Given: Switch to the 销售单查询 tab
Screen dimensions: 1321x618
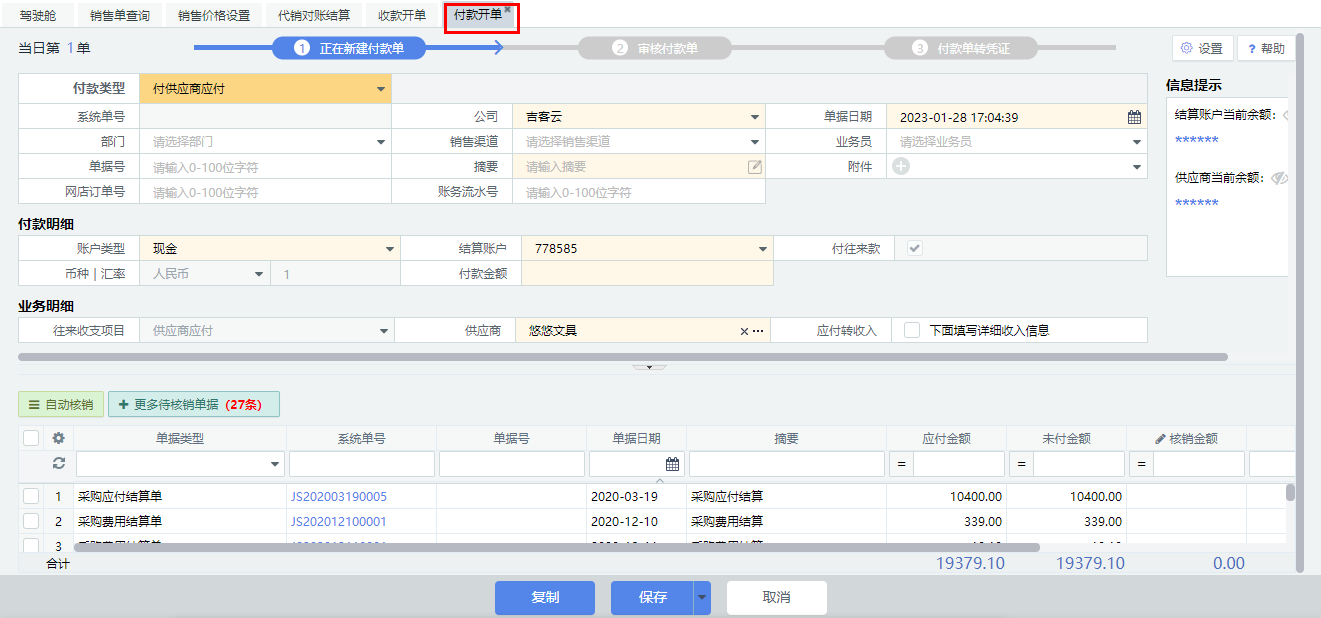Looking at the screenshot, I should [119, 15].
